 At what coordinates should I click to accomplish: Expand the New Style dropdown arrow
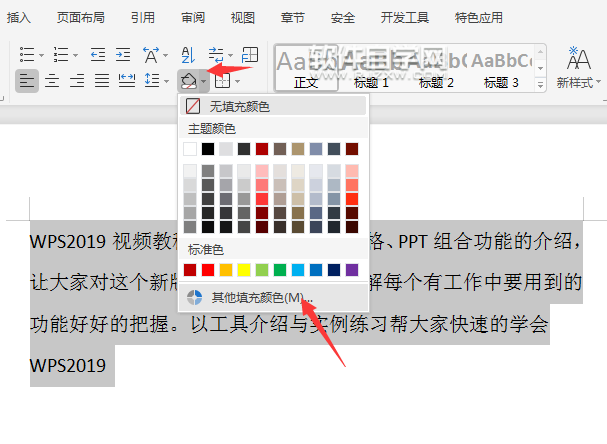pos(598,82)
